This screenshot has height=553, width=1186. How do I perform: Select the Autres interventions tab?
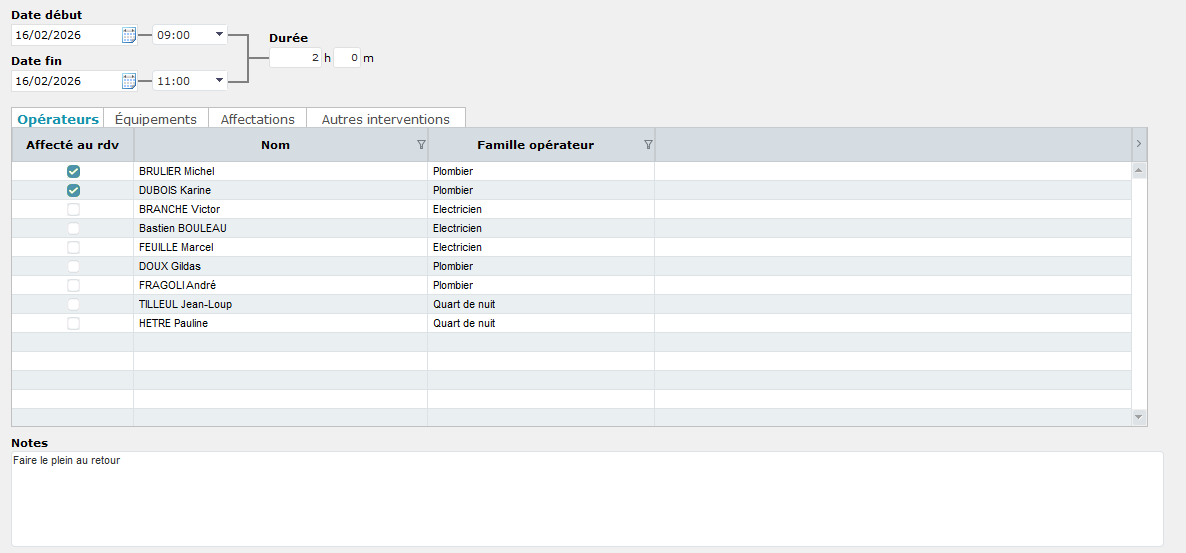pos(385,119)
